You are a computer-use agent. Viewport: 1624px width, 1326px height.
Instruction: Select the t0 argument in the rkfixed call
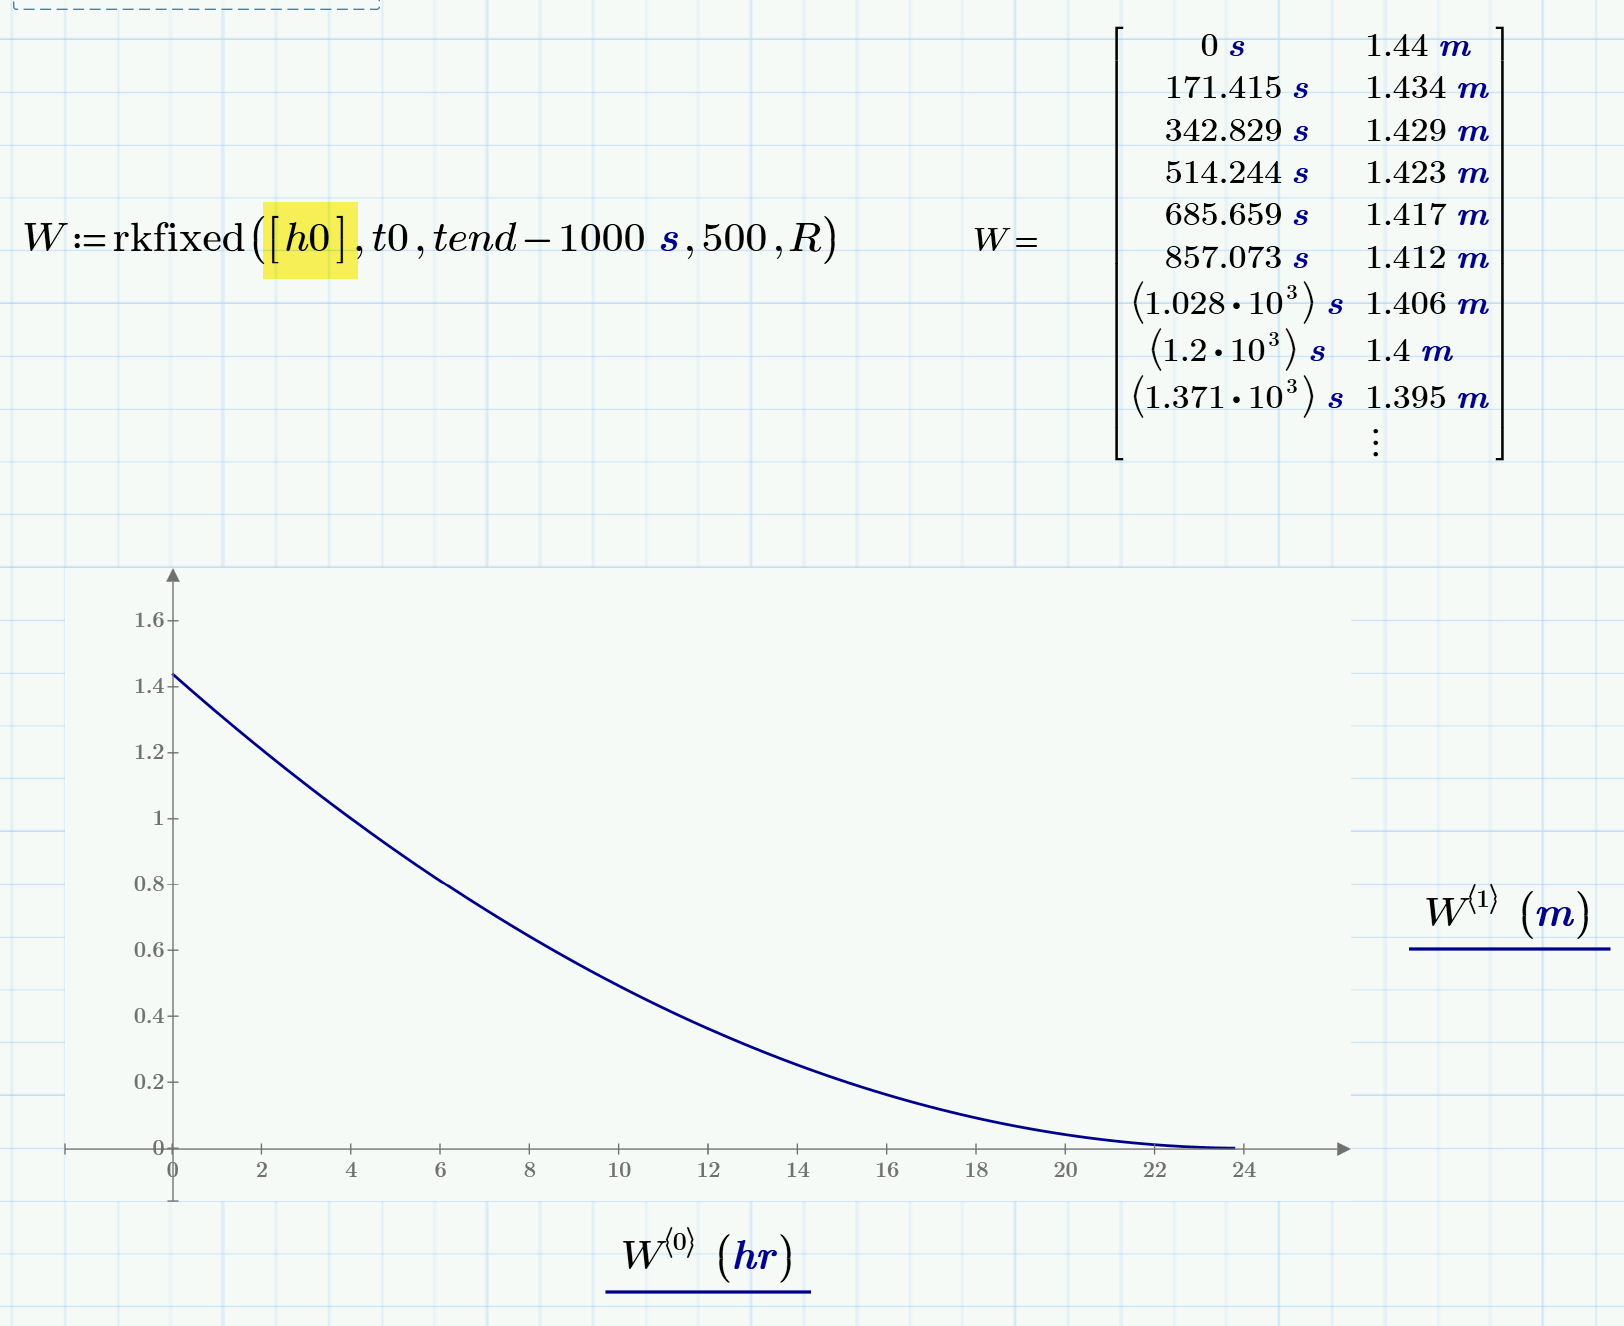click(x=391, y=237)
